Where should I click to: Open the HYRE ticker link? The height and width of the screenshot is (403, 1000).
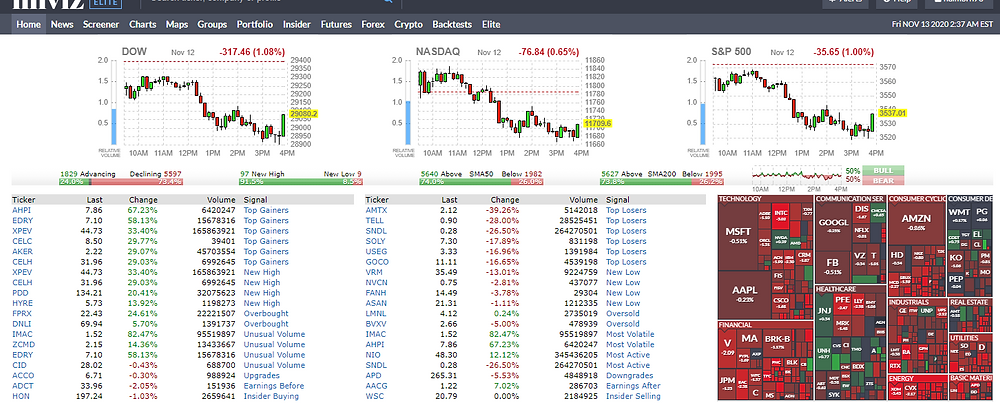22,303
